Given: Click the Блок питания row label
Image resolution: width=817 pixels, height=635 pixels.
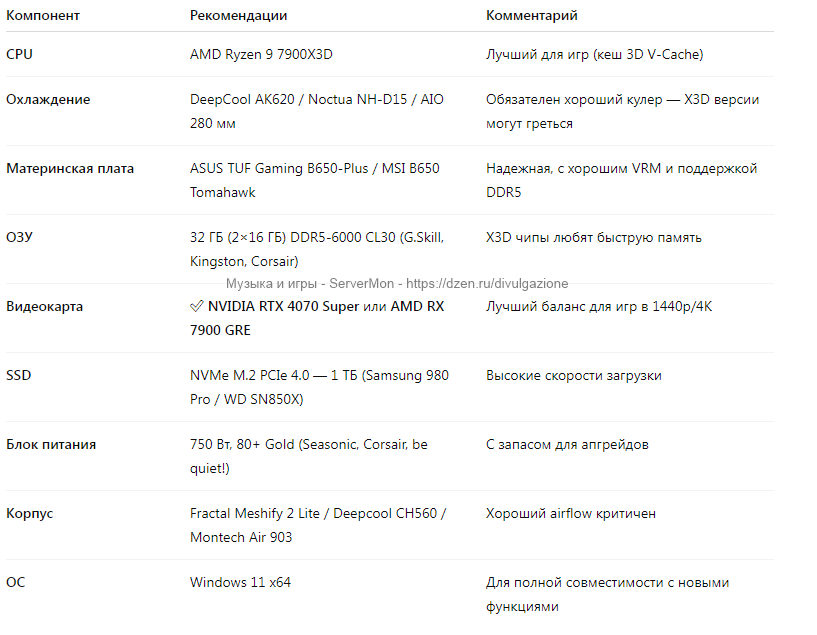Looking at the screenshot, I should 51,445.
